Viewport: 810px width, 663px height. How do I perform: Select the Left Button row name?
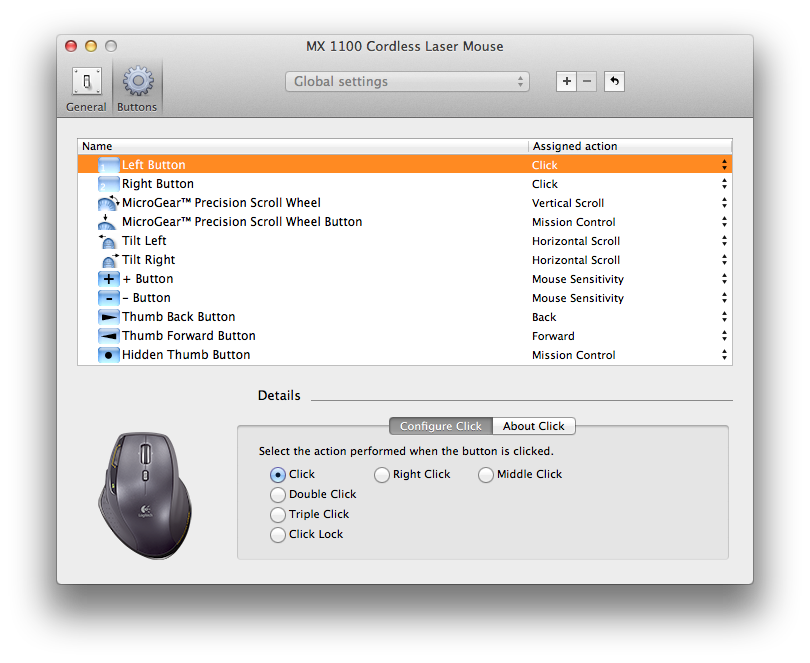(153, 165)
